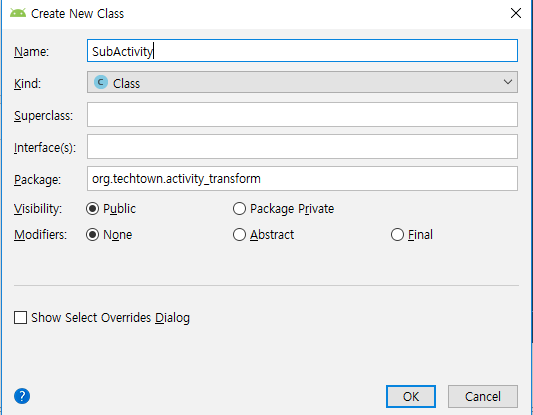Enable Show Select Overrides Dialog checkbox
The width and height of the screenshot is (533, 415).
(x=20, y=318)
